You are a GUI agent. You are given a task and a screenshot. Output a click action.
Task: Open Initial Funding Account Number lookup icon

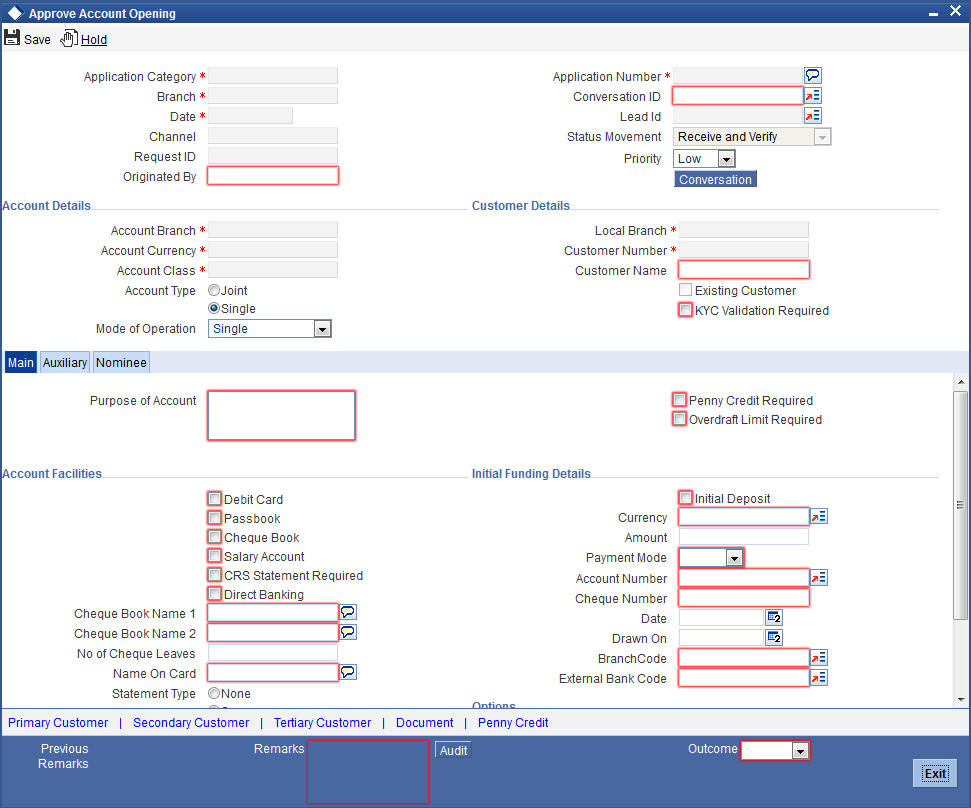pos(819,578)
